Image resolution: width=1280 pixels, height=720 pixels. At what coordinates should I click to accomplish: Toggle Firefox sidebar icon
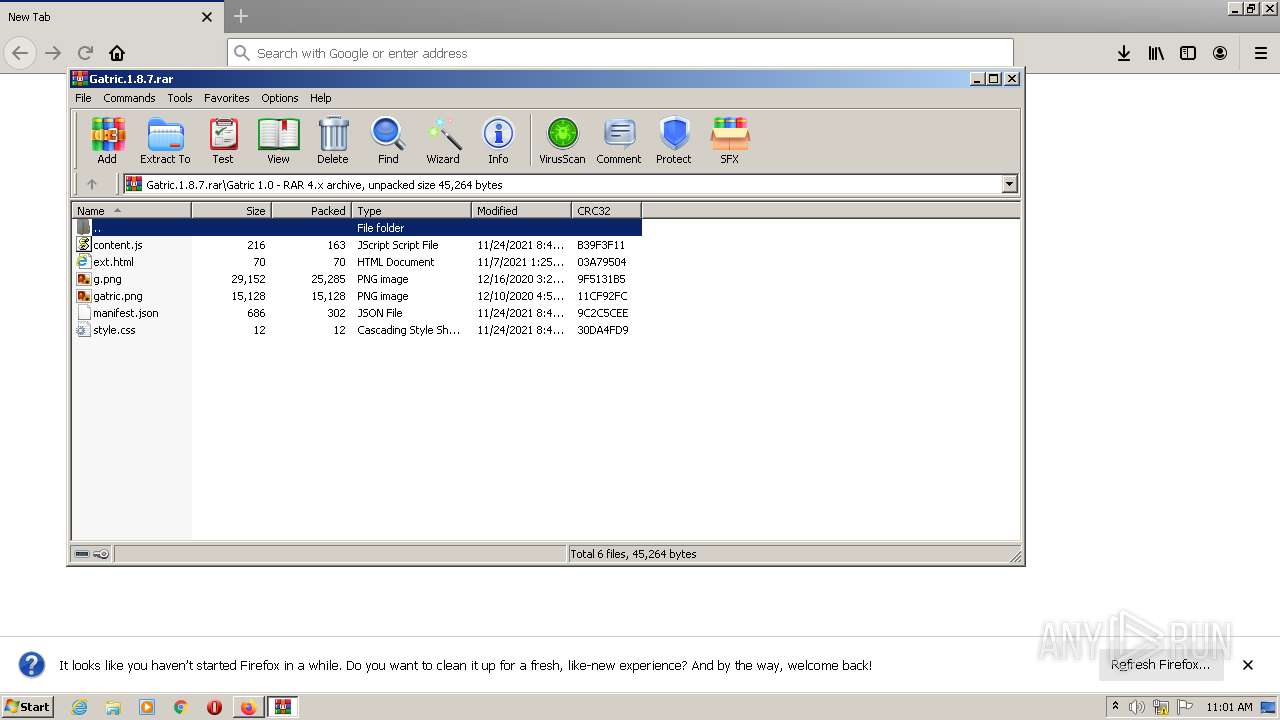click(x=1188, y=53)
